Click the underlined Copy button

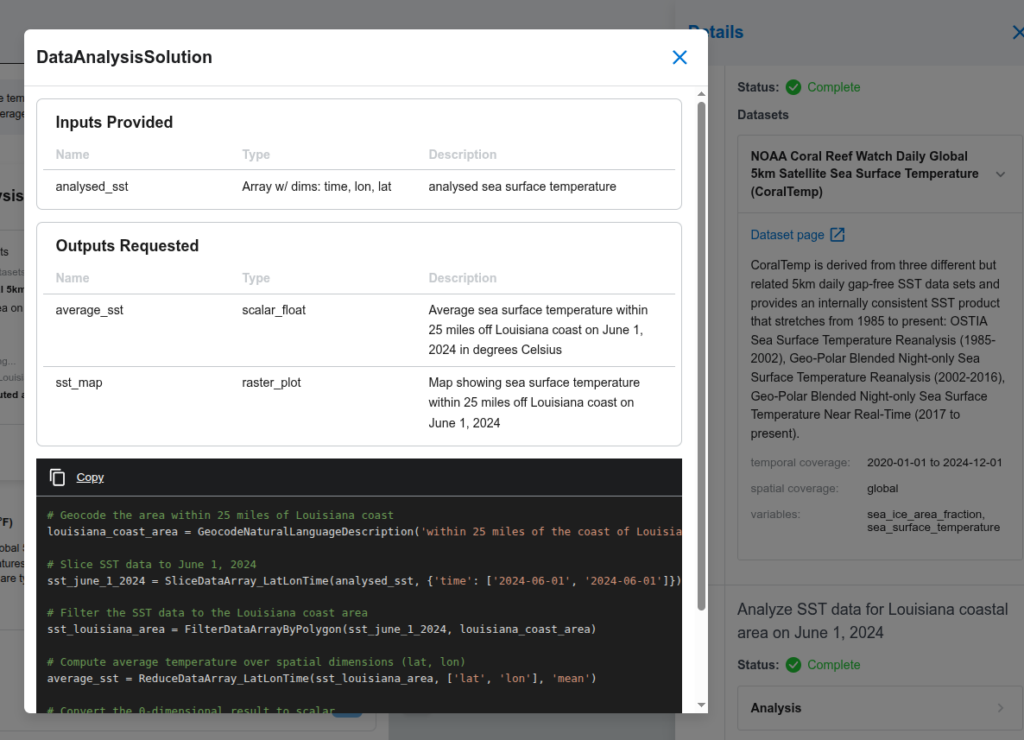(90, 477)
